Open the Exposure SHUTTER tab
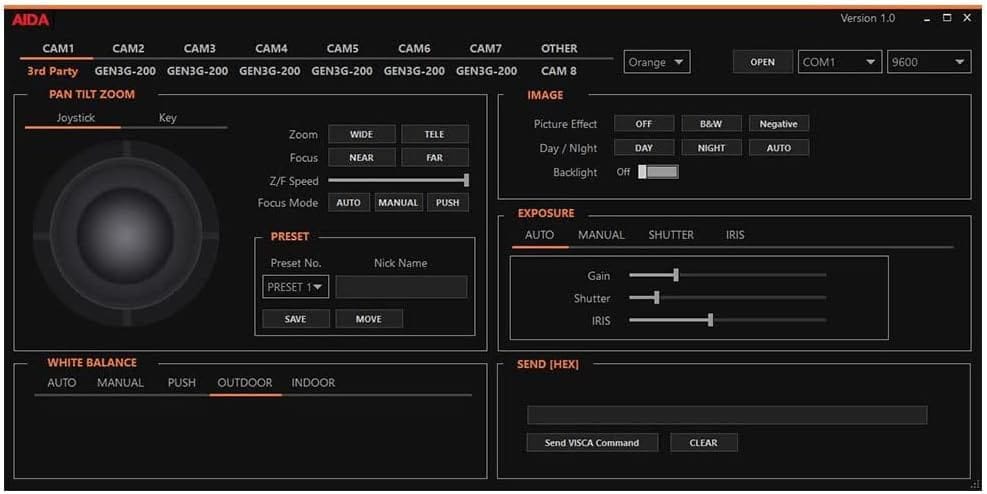Viewport: 987px width, 494px height. point(671,235)
